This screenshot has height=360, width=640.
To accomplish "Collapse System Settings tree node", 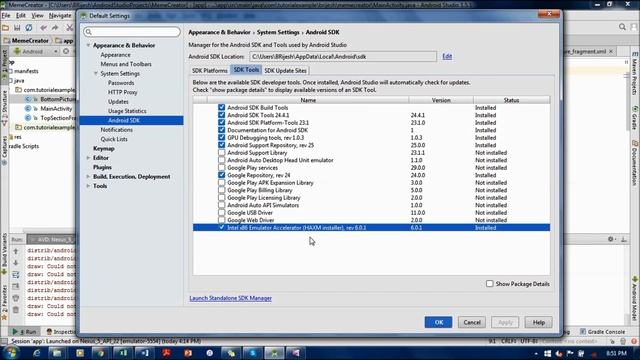I will point(96,73).
